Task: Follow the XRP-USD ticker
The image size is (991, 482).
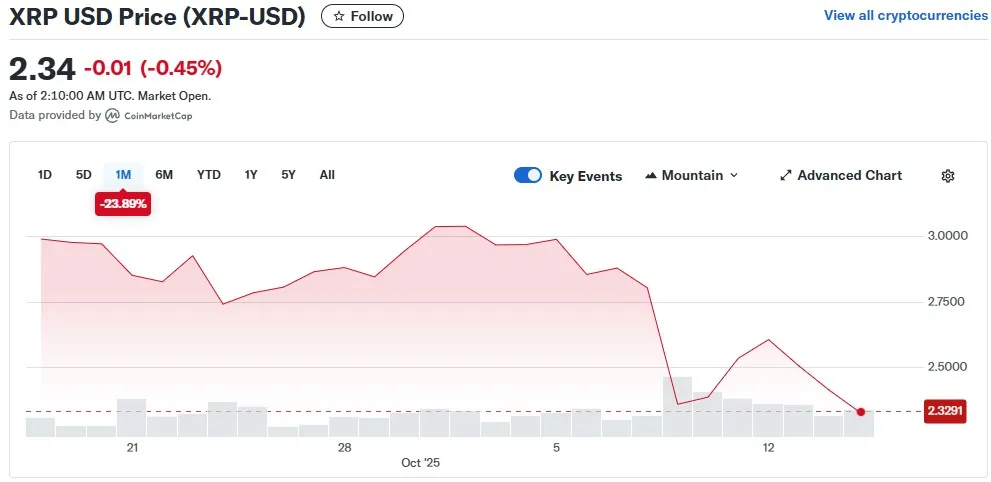Action: point(362,16)
